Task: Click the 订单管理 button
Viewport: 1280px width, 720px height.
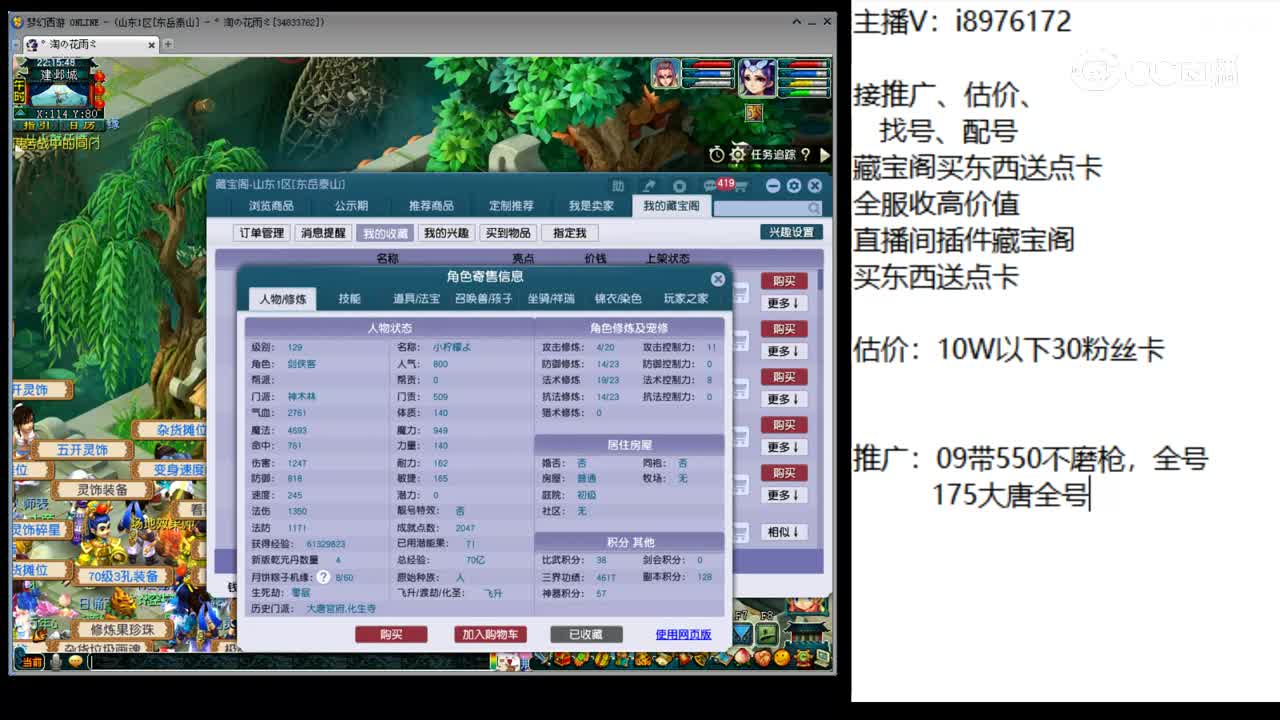Action: [x=261, y=233]
